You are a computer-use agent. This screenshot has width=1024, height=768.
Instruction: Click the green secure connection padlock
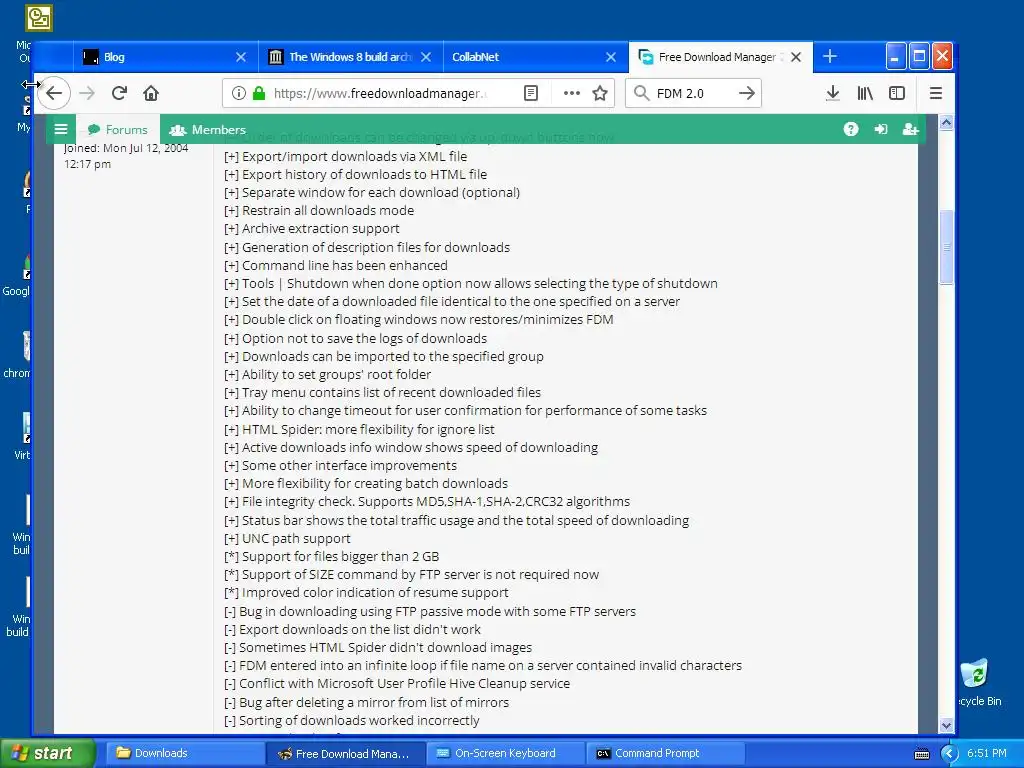(259, 93)
